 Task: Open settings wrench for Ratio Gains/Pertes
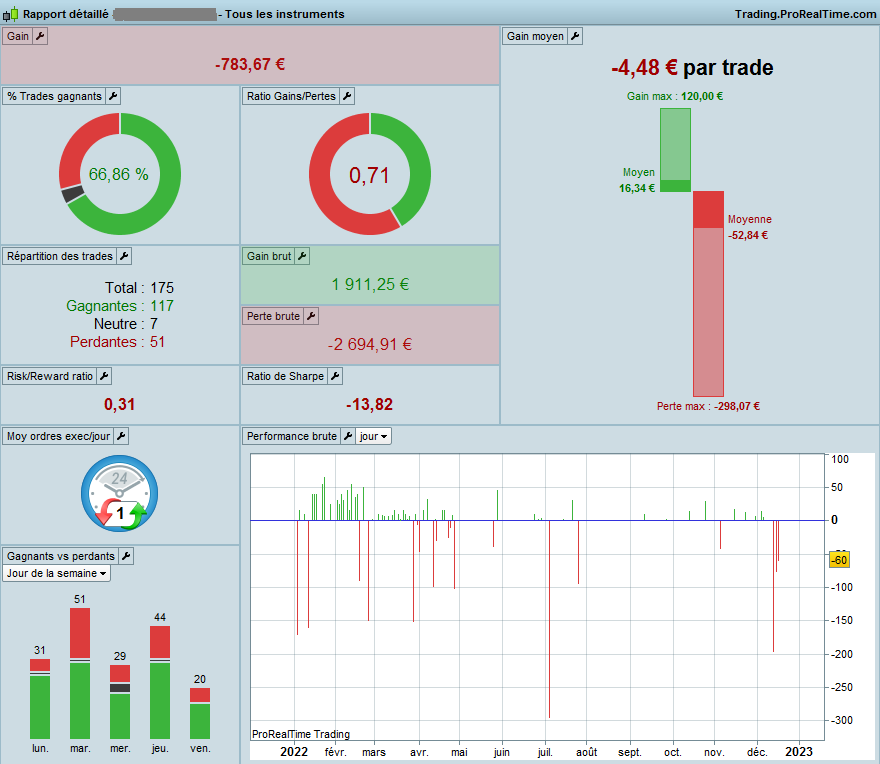[x=347, y=96]
